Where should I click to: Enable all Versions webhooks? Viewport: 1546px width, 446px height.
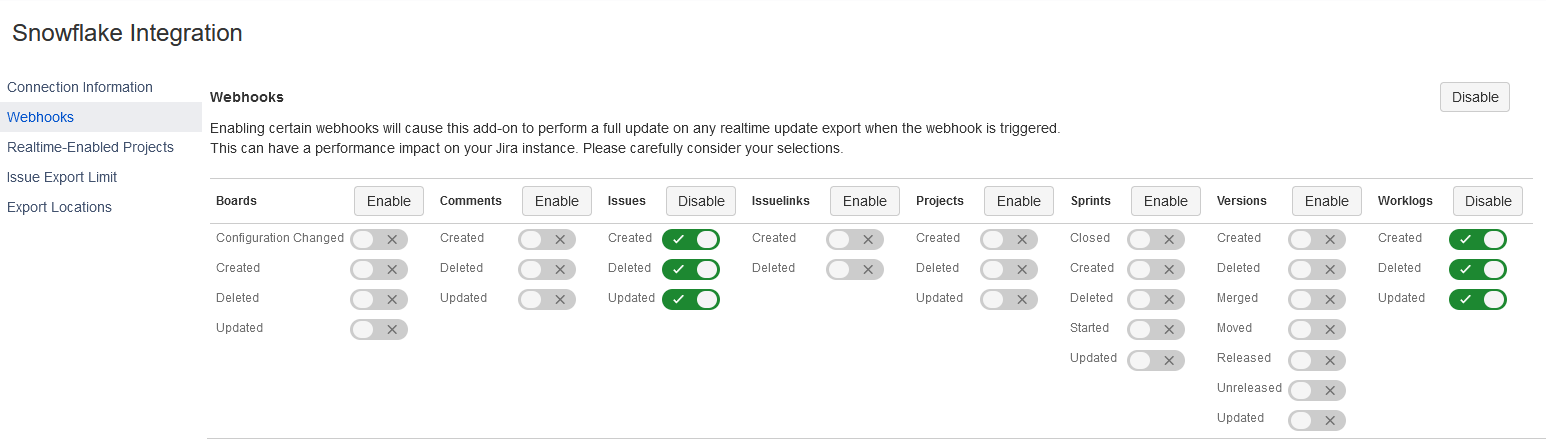(1326, 201)
